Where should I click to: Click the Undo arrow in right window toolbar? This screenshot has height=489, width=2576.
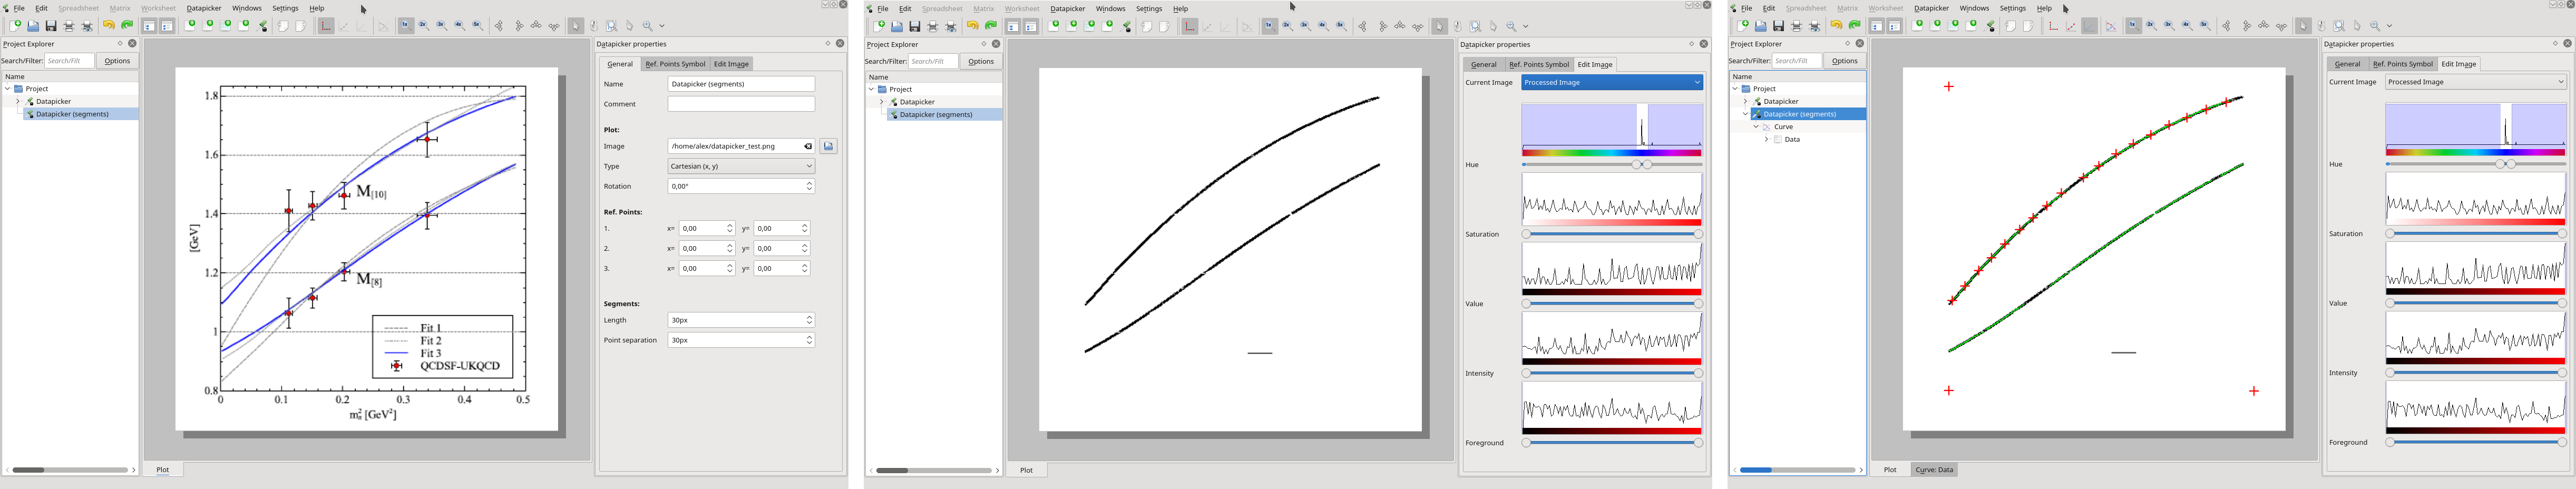pyautogui.click(x=1836, y=26)
